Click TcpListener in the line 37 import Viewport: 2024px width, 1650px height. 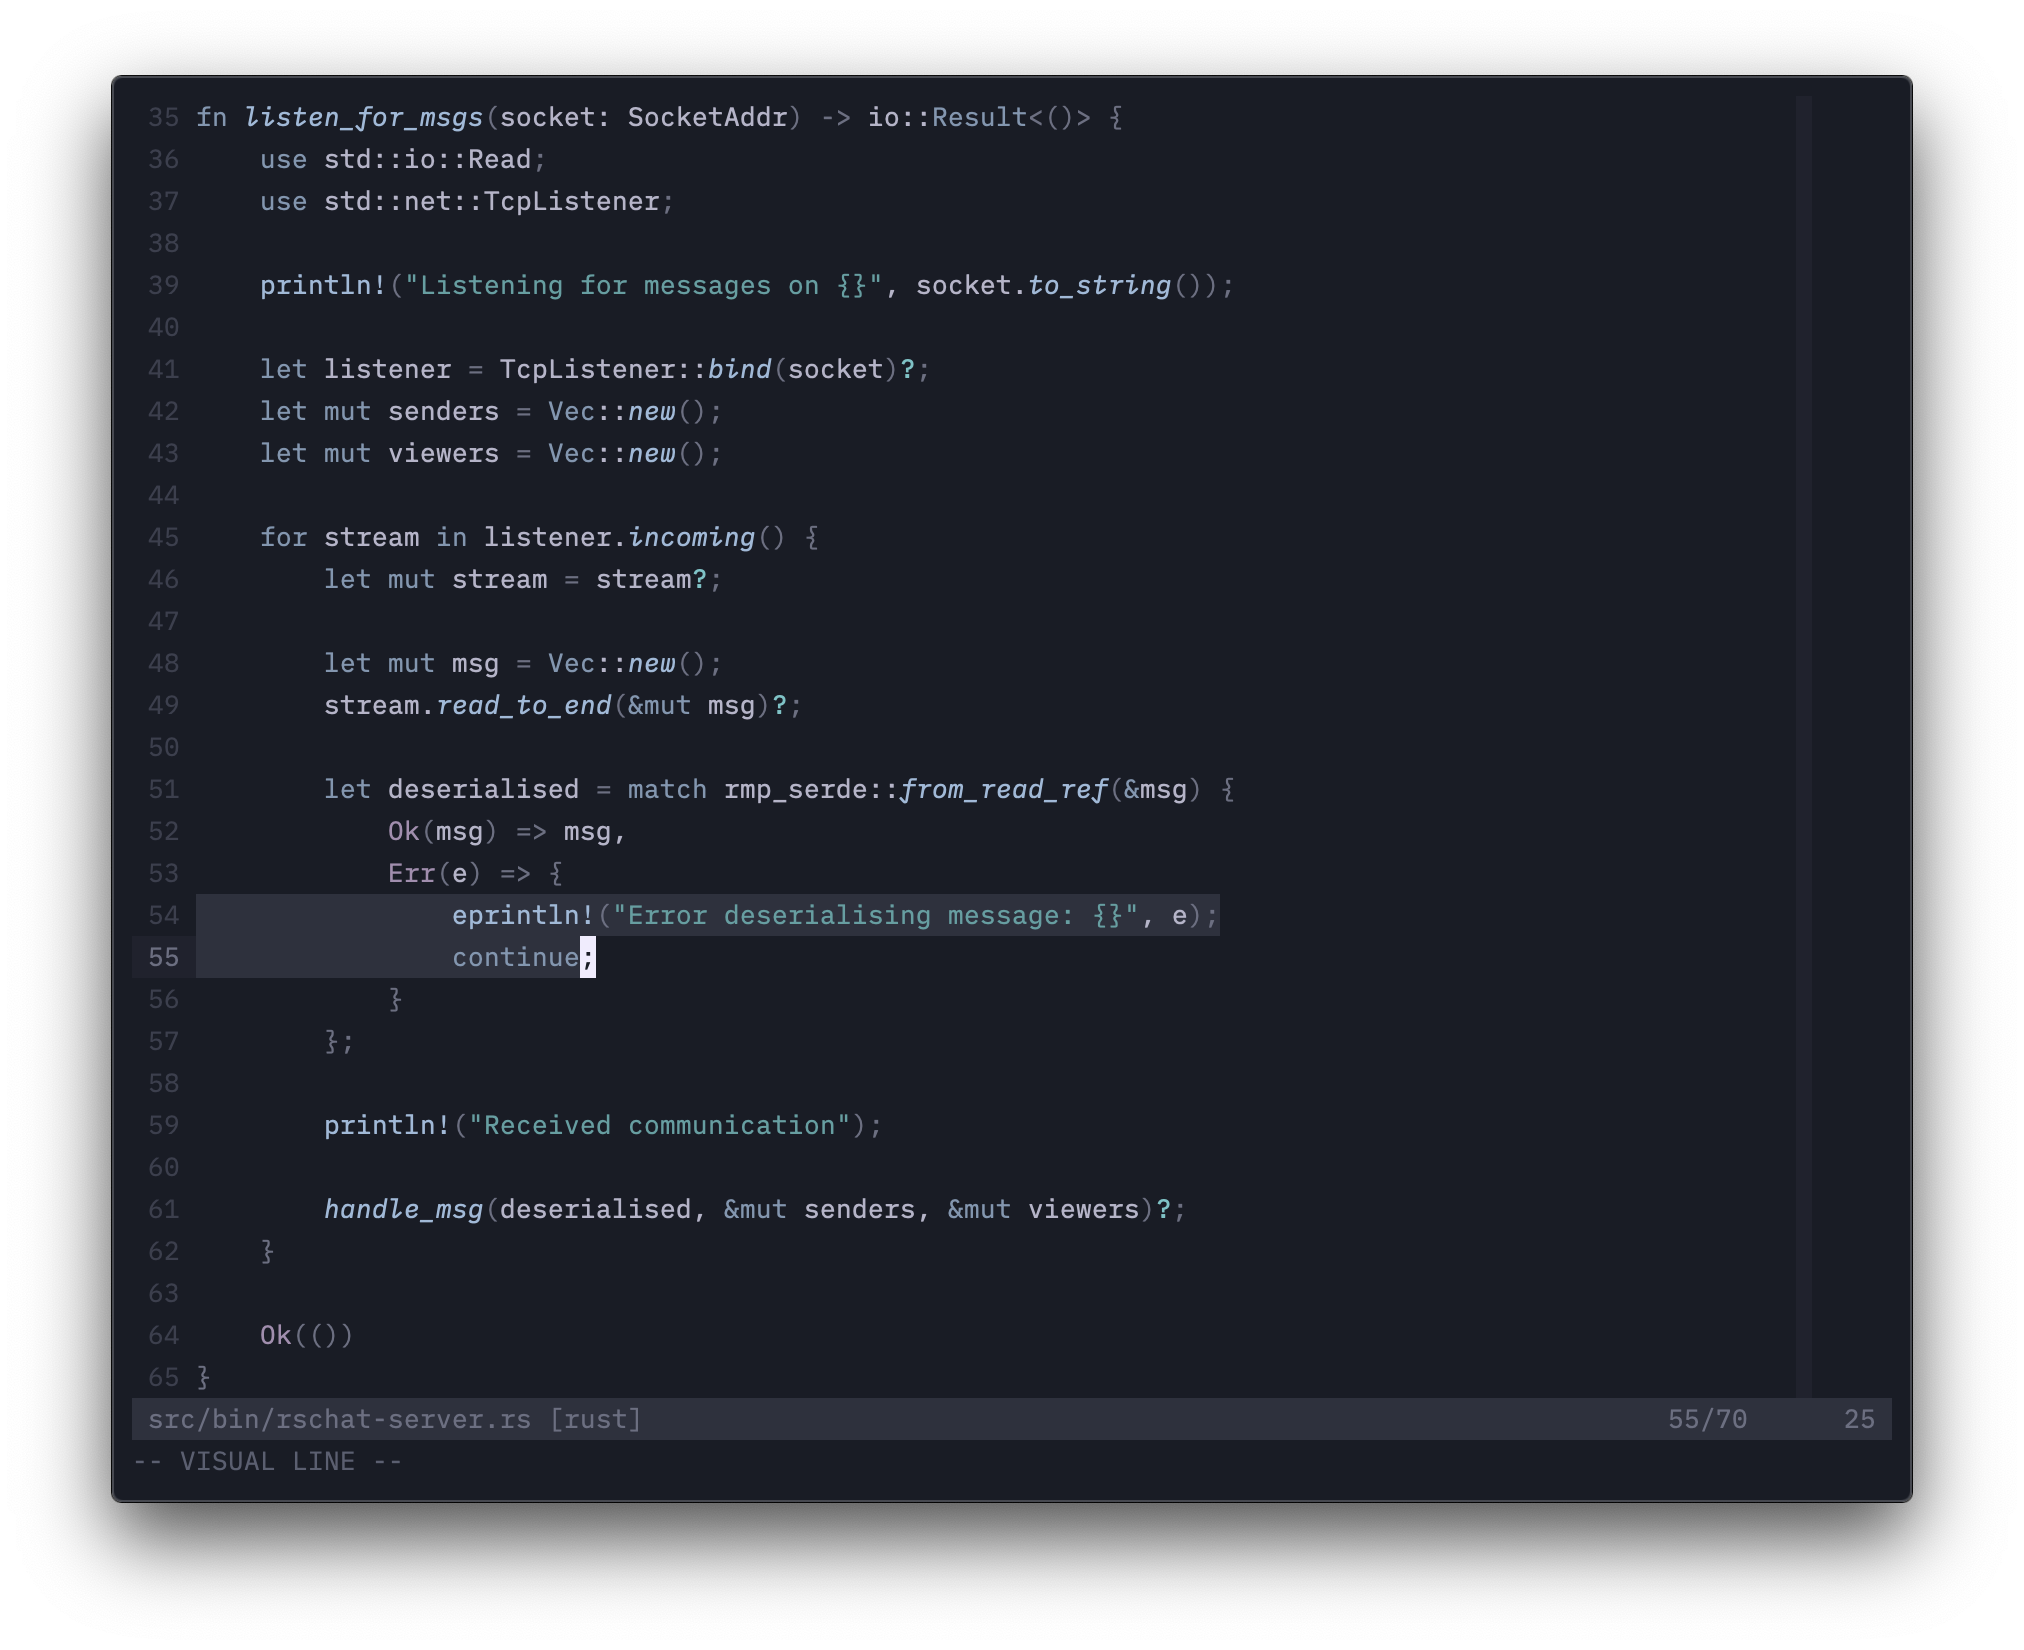(x=571, y=202)
